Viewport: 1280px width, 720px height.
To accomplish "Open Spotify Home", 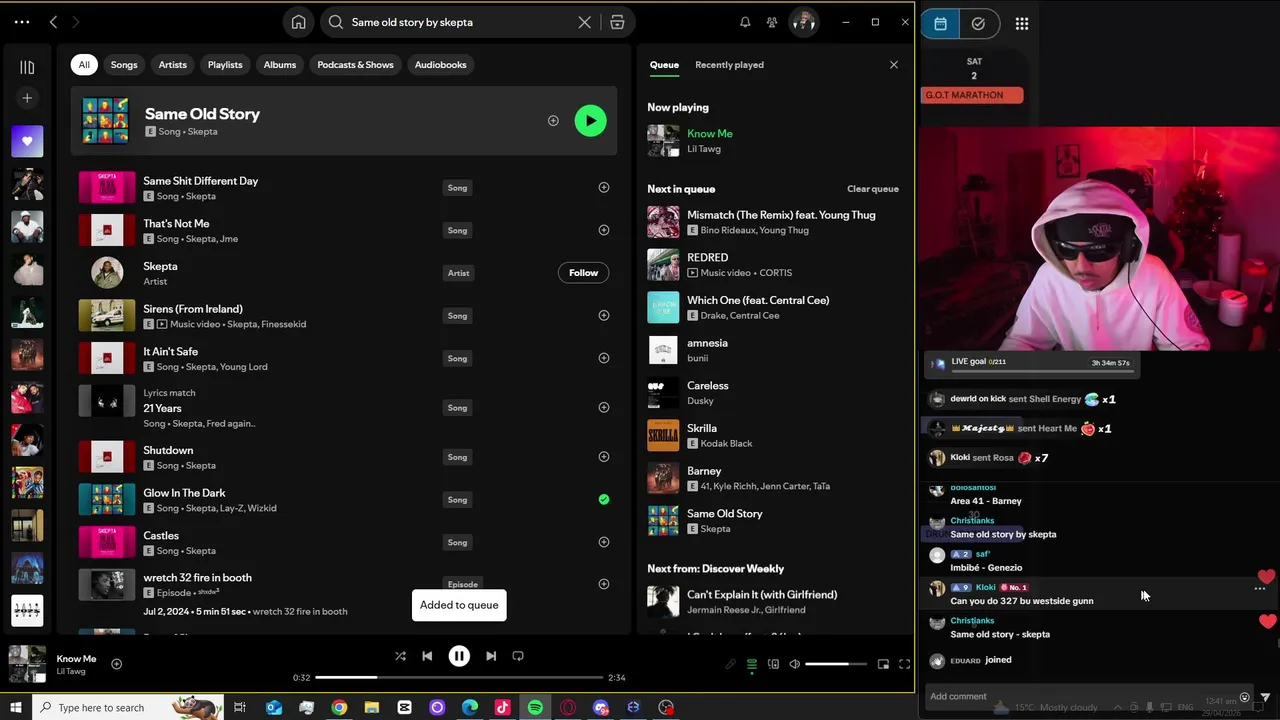I will (x=298, y=22).
